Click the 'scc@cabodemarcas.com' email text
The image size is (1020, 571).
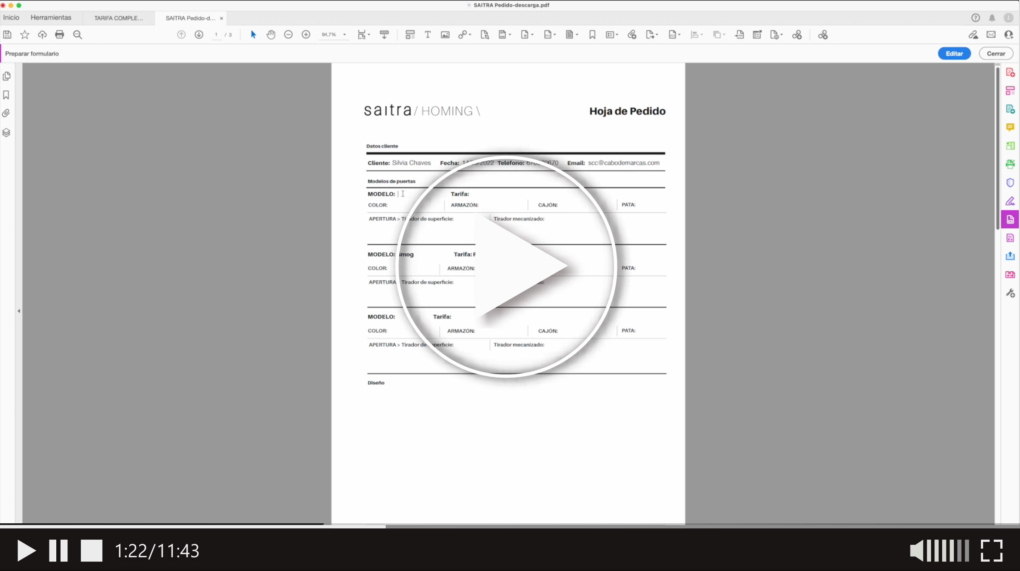pyautogui.click(x=623, y=163)
